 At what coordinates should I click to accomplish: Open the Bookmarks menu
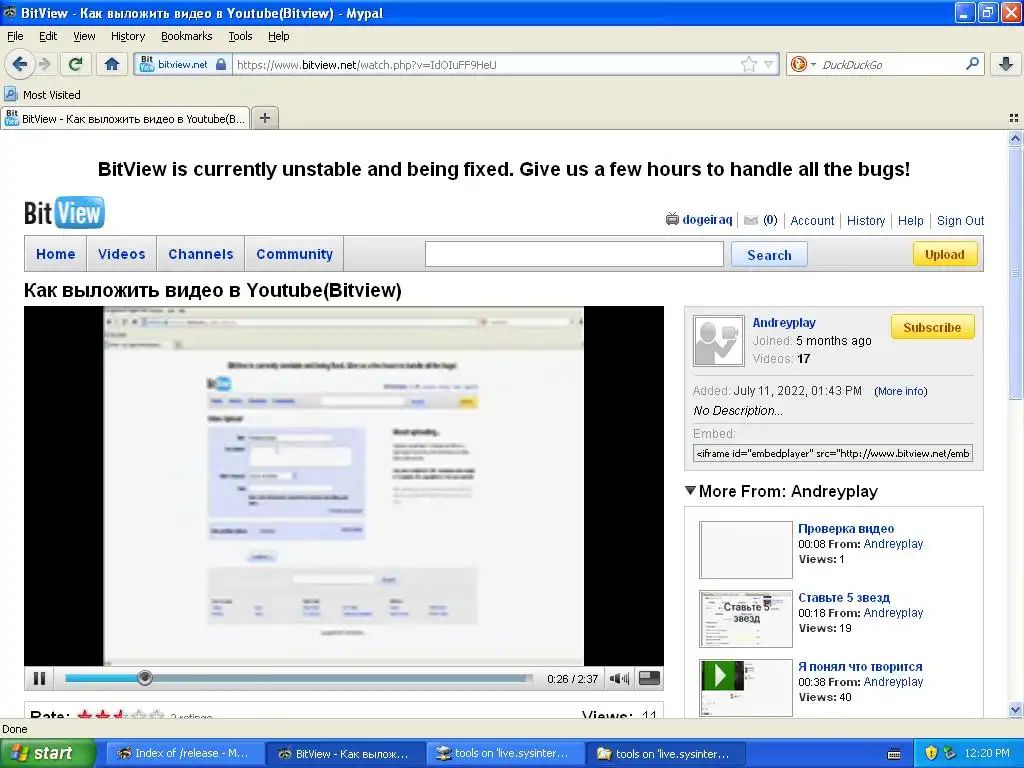186,36
